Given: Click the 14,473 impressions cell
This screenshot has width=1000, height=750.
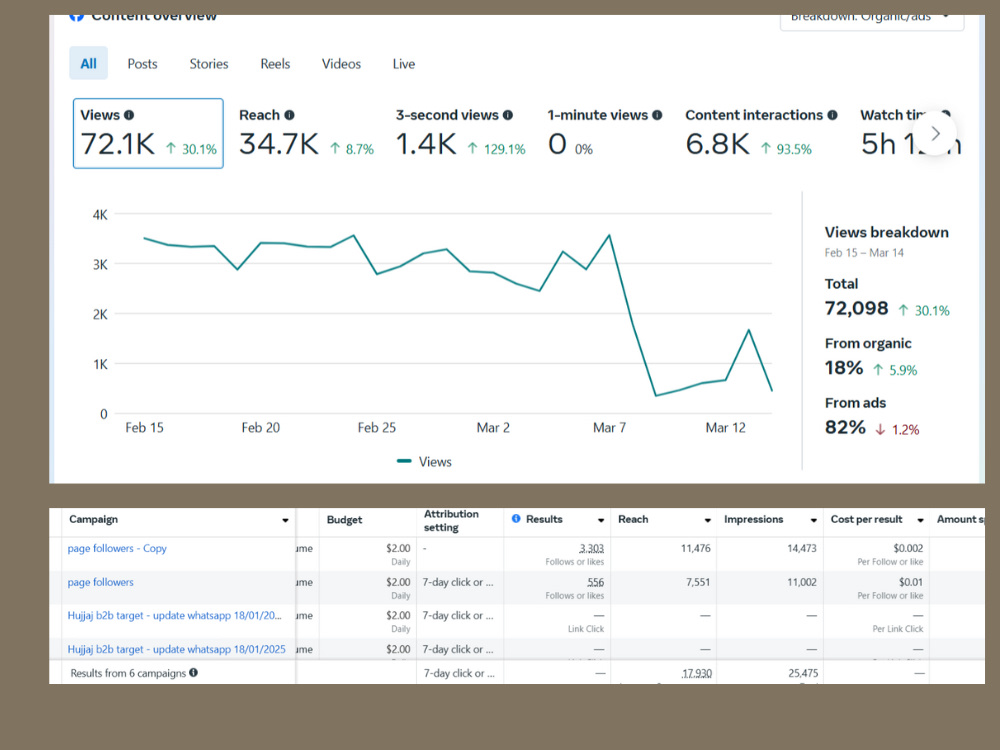Looking at the screenshot, I should (x=802, y=548).
